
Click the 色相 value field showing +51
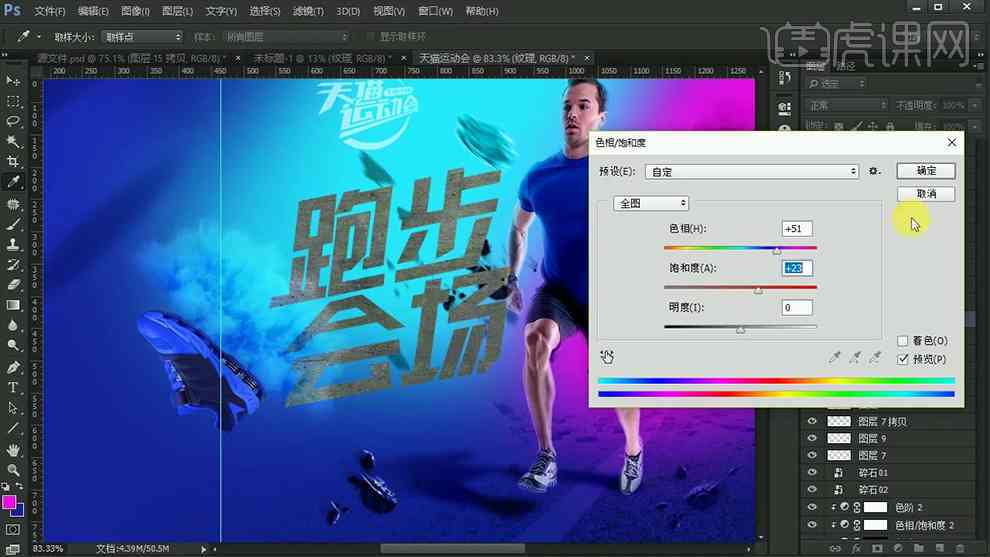(x=797, y=229)
